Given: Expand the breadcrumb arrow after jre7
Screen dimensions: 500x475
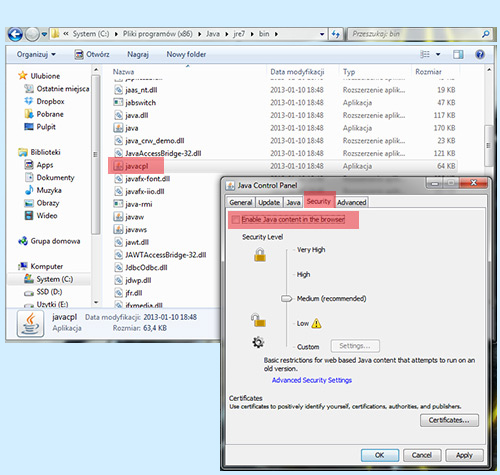Looking at the screenshot, I should 252,34.
